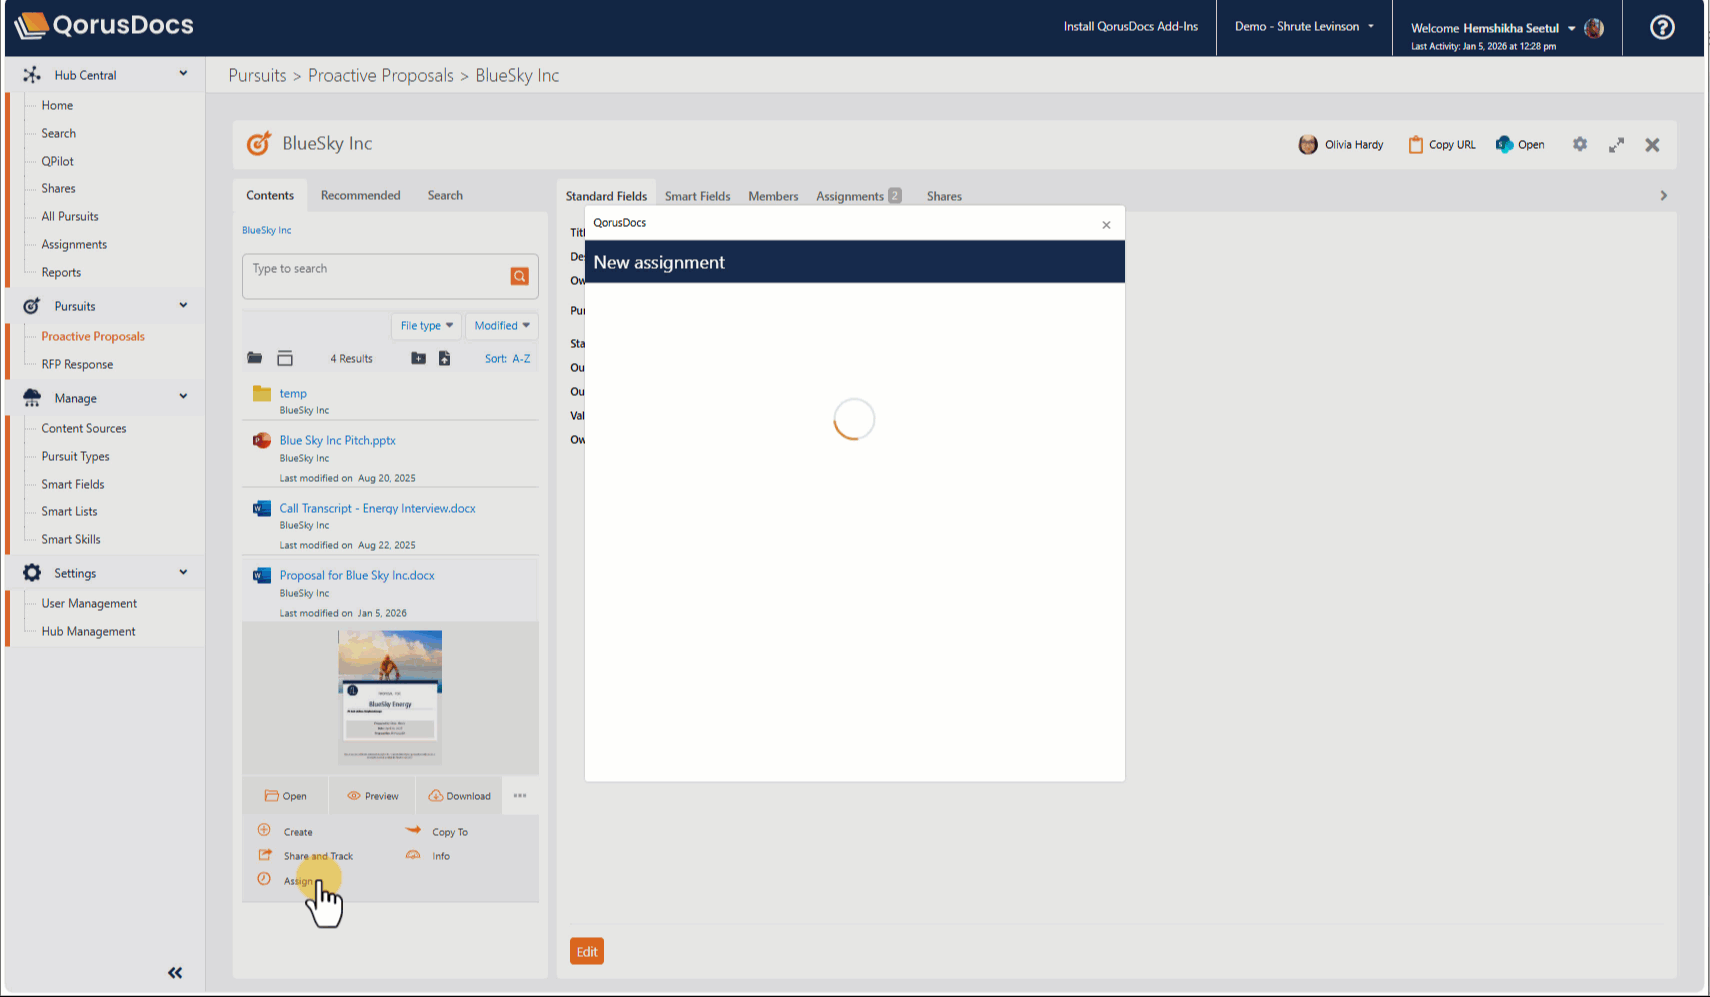Click the orange search icon in search box
The image size is (1710, 997).
tap(519, 276)
